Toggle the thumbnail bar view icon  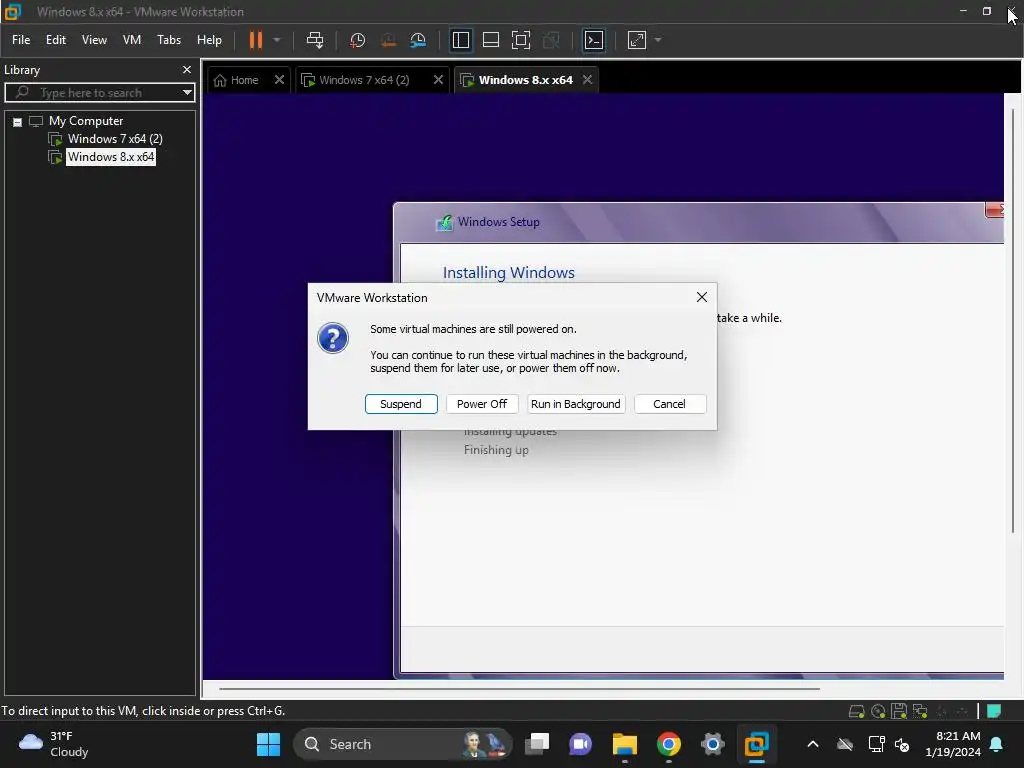click(x=490, y=40)
